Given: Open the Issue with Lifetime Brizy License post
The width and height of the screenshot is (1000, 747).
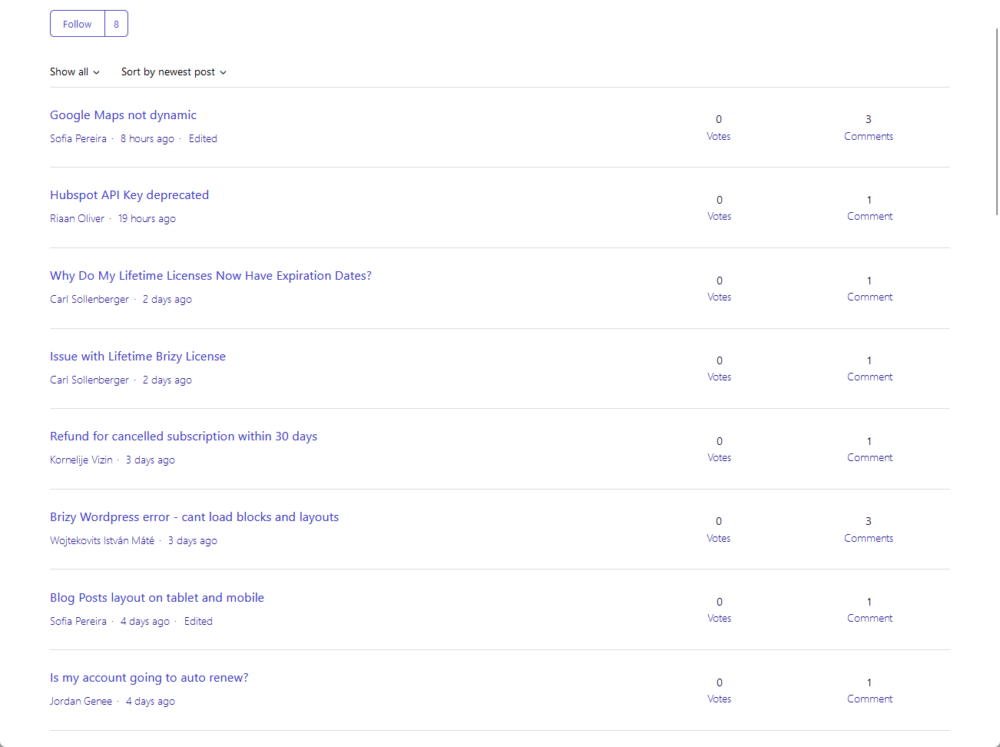Looking at the screenshot, I should click(x=138, y=356).
